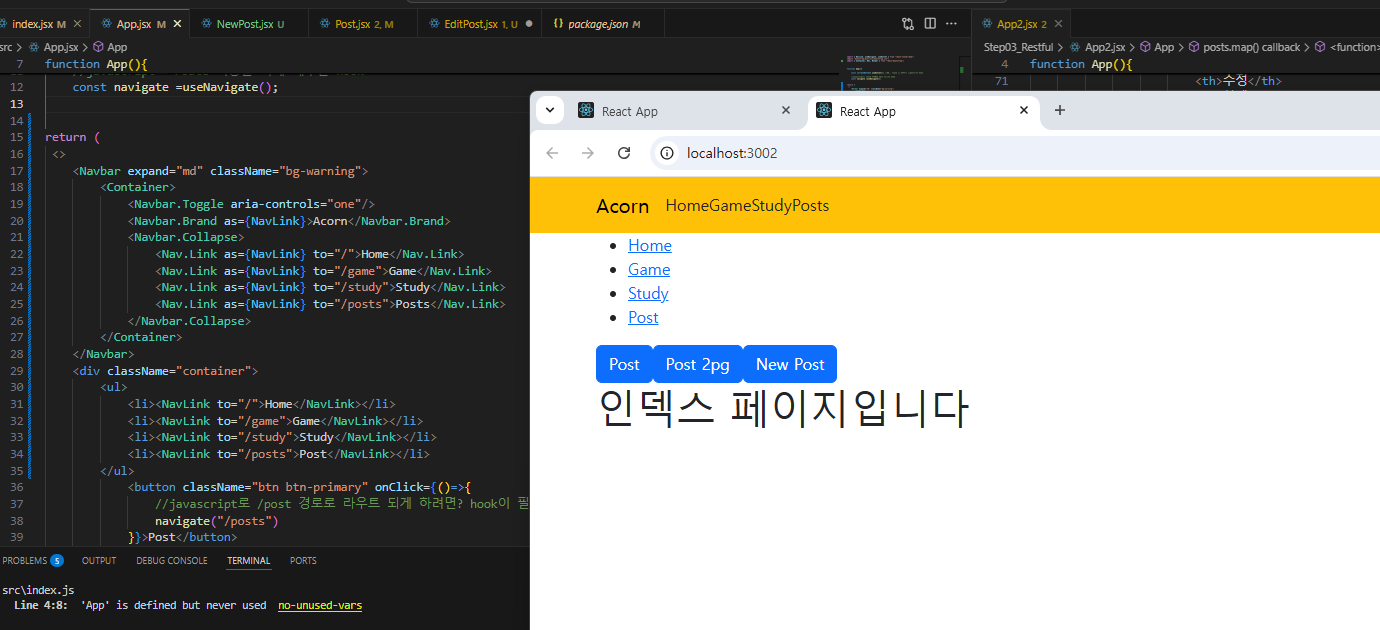Click the Acorn brand in the navbar
Screen dimensions: 1380x630
pos(622,206)
